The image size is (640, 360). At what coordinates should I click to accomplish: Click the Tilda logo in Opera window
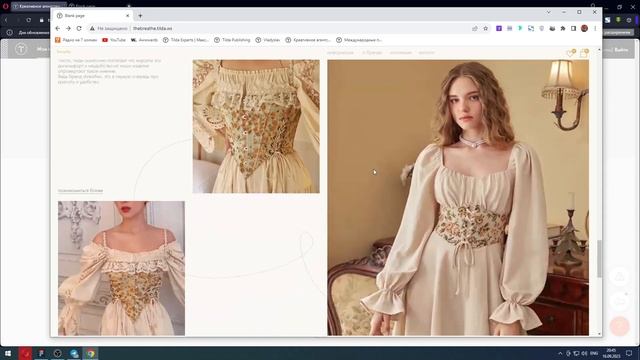21,49
